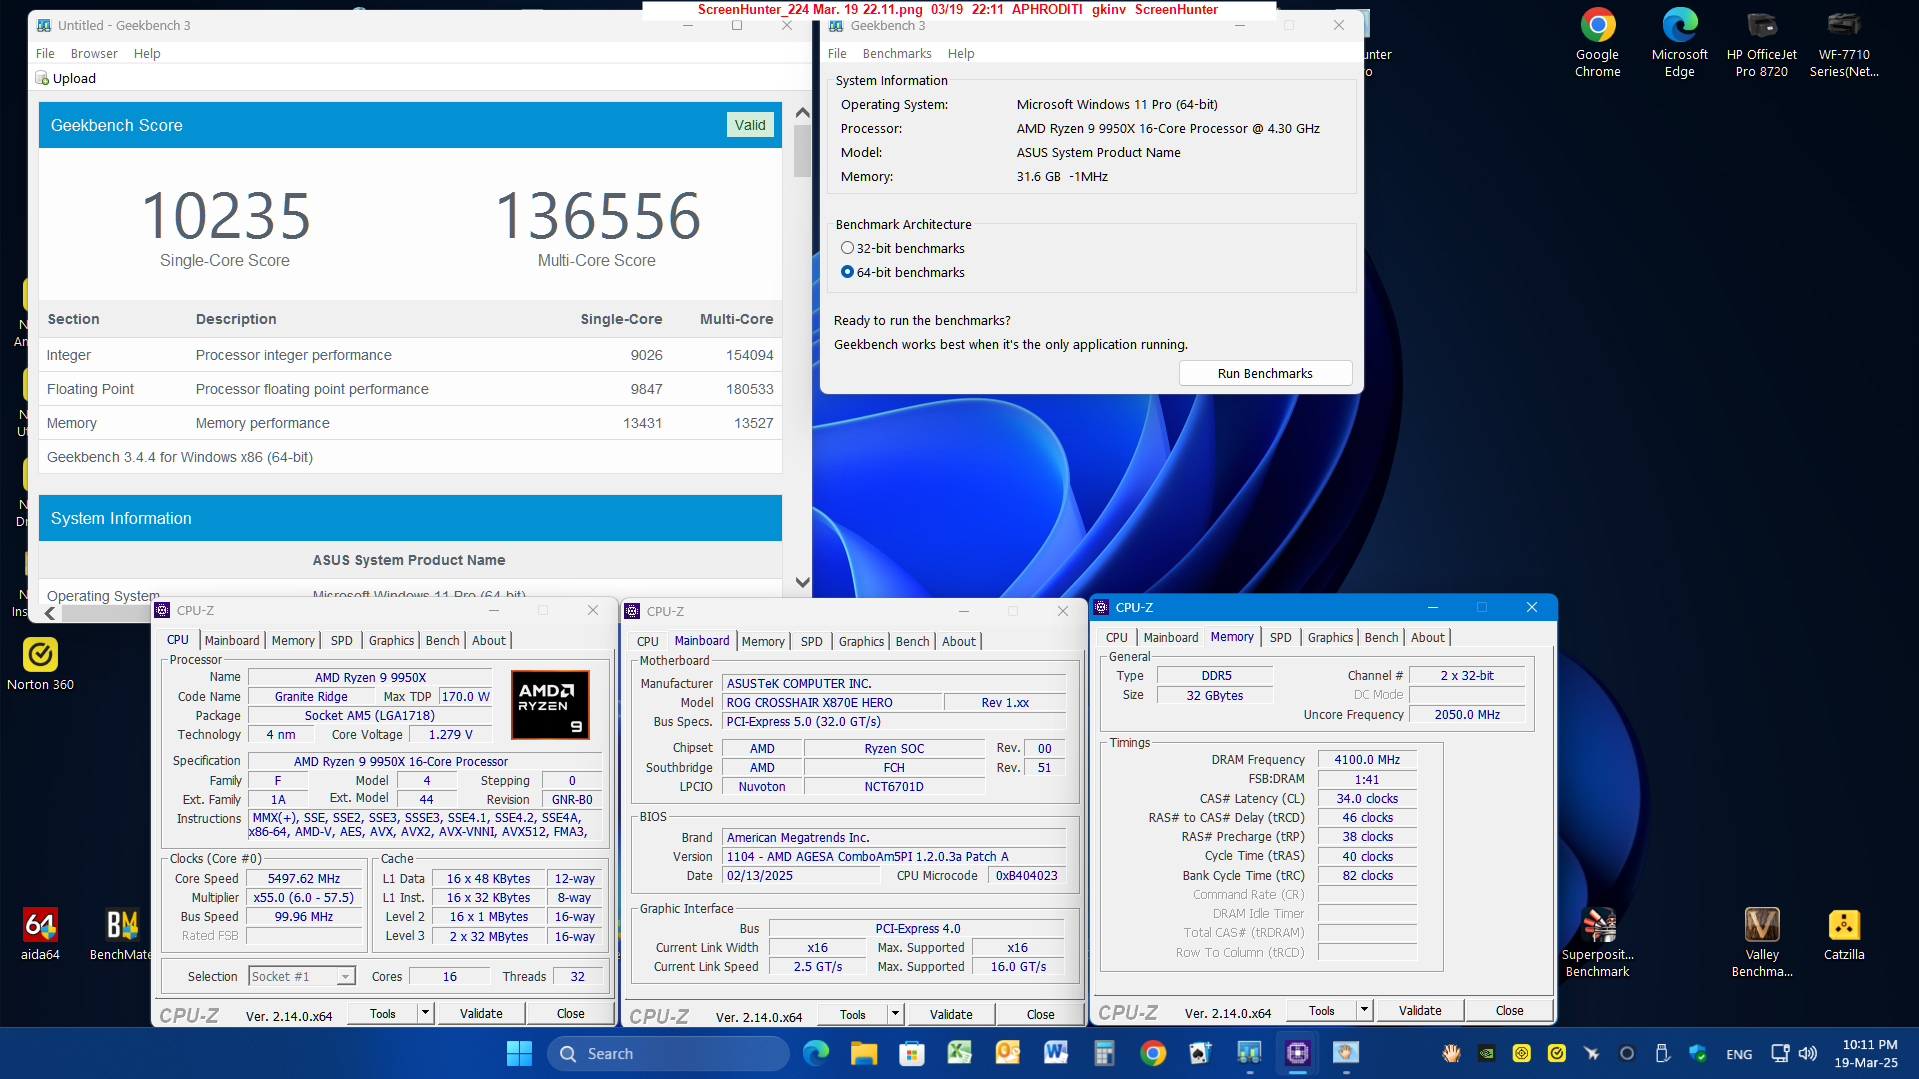Click Run Benchmarks button
1919x1079 pixels.
tap(1265, 373)
